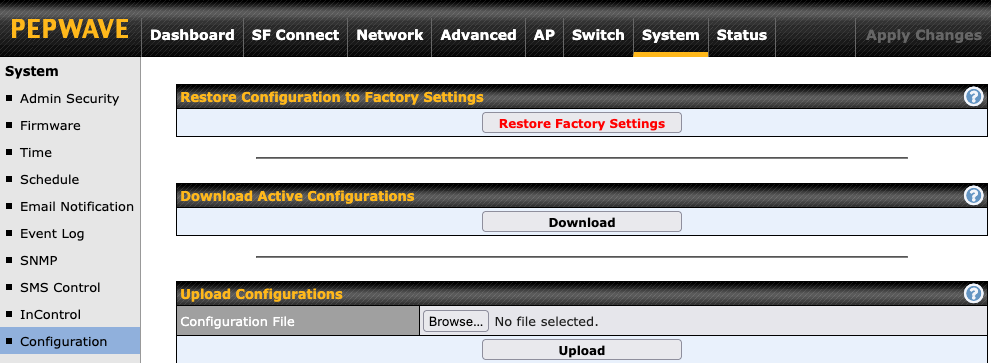Open the Advanced tab

coord(478,35)
